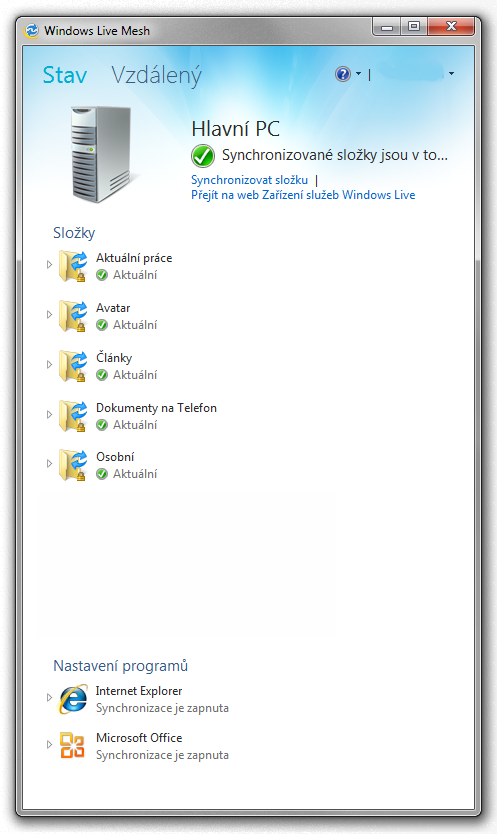Viewport: 497px width, 834px height.
Task: Click the large green sync status checkmark
Action: click(203, 156)
